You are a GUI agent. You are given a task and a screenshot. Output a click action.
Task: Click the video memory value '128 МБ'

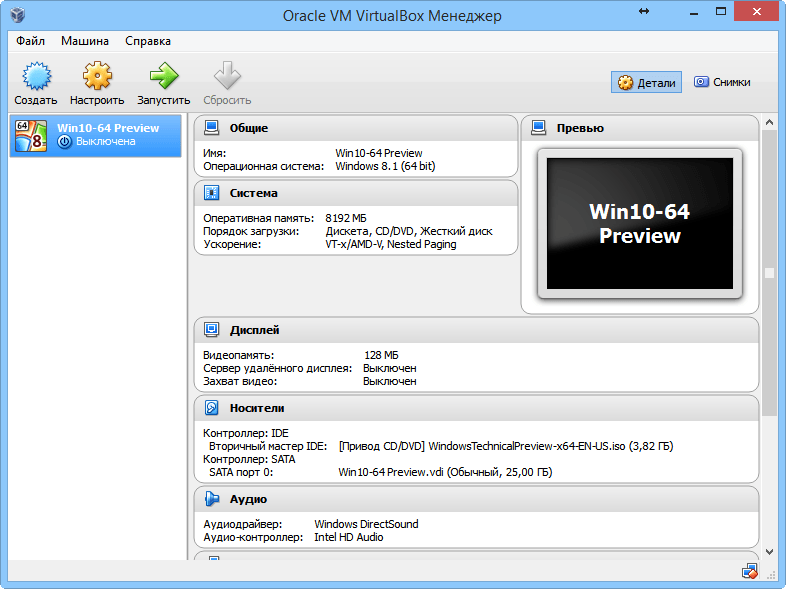click(x=381, y=355)
